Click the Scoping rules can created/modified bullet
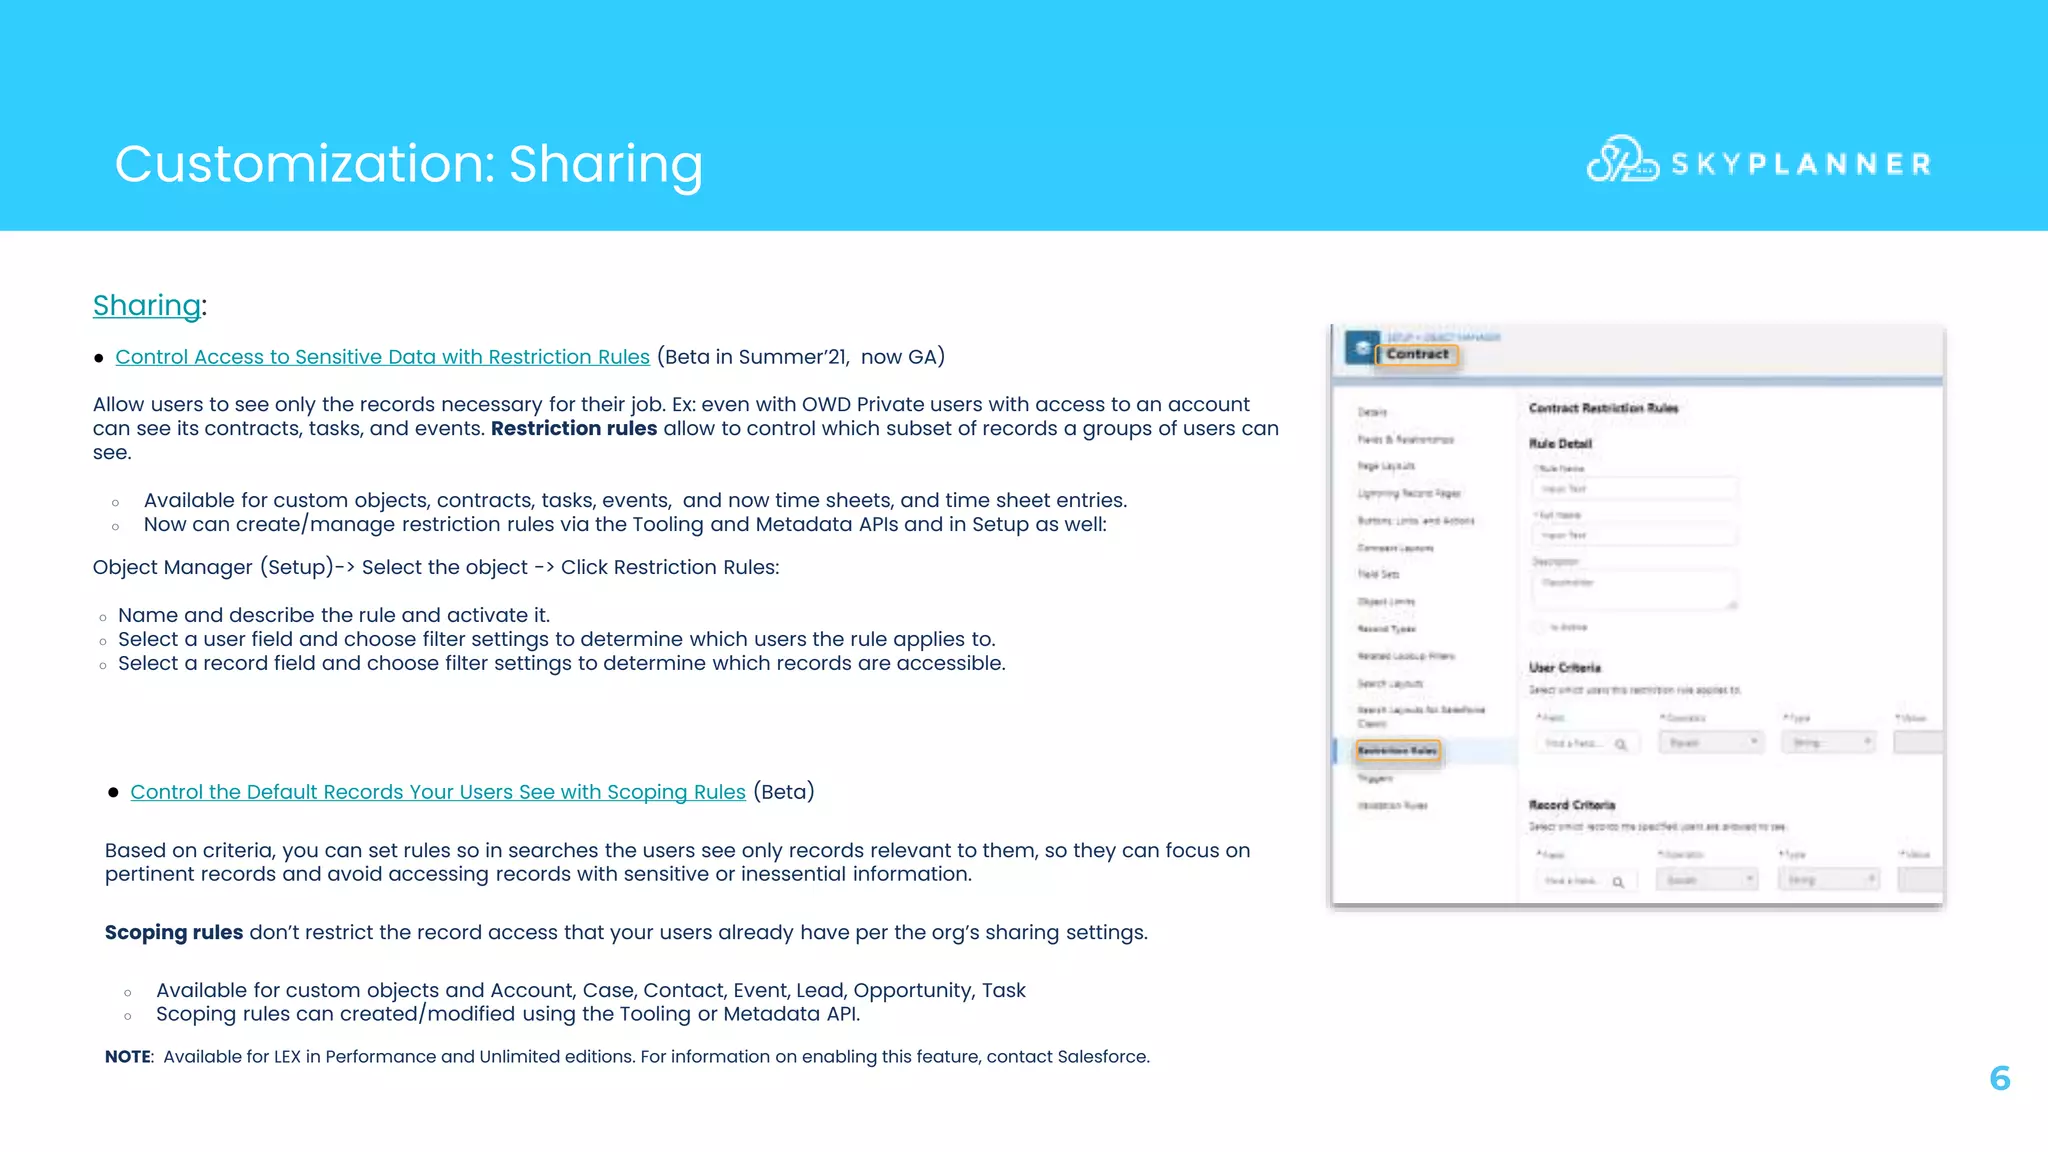 click(x=508, y=1015)
